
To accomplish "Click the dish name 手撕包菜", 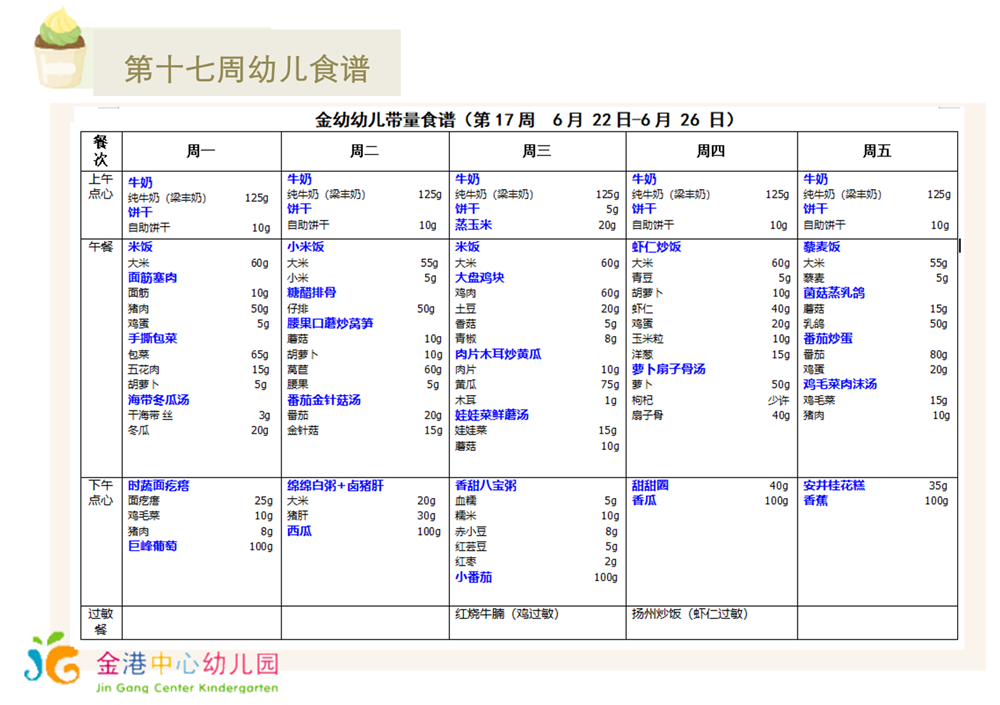I will point(152,338).
